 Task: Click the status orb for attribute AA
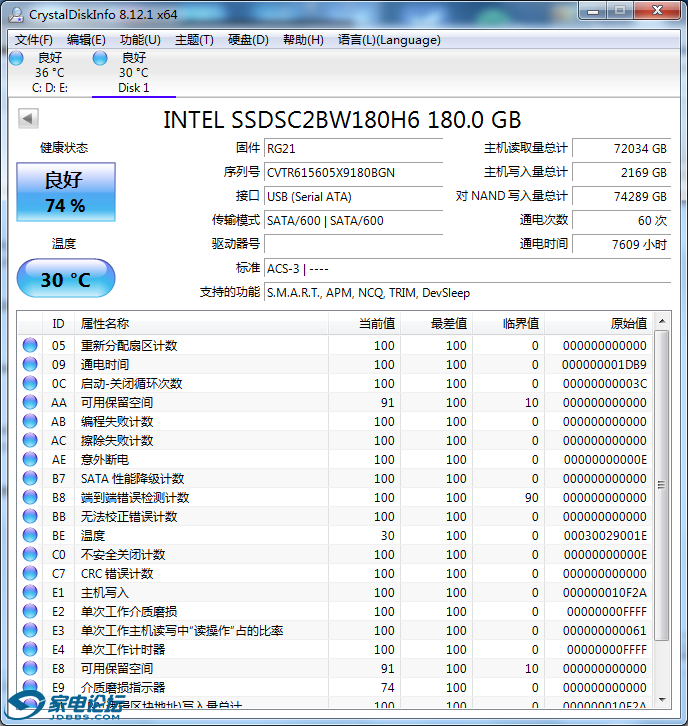point(30,402)
